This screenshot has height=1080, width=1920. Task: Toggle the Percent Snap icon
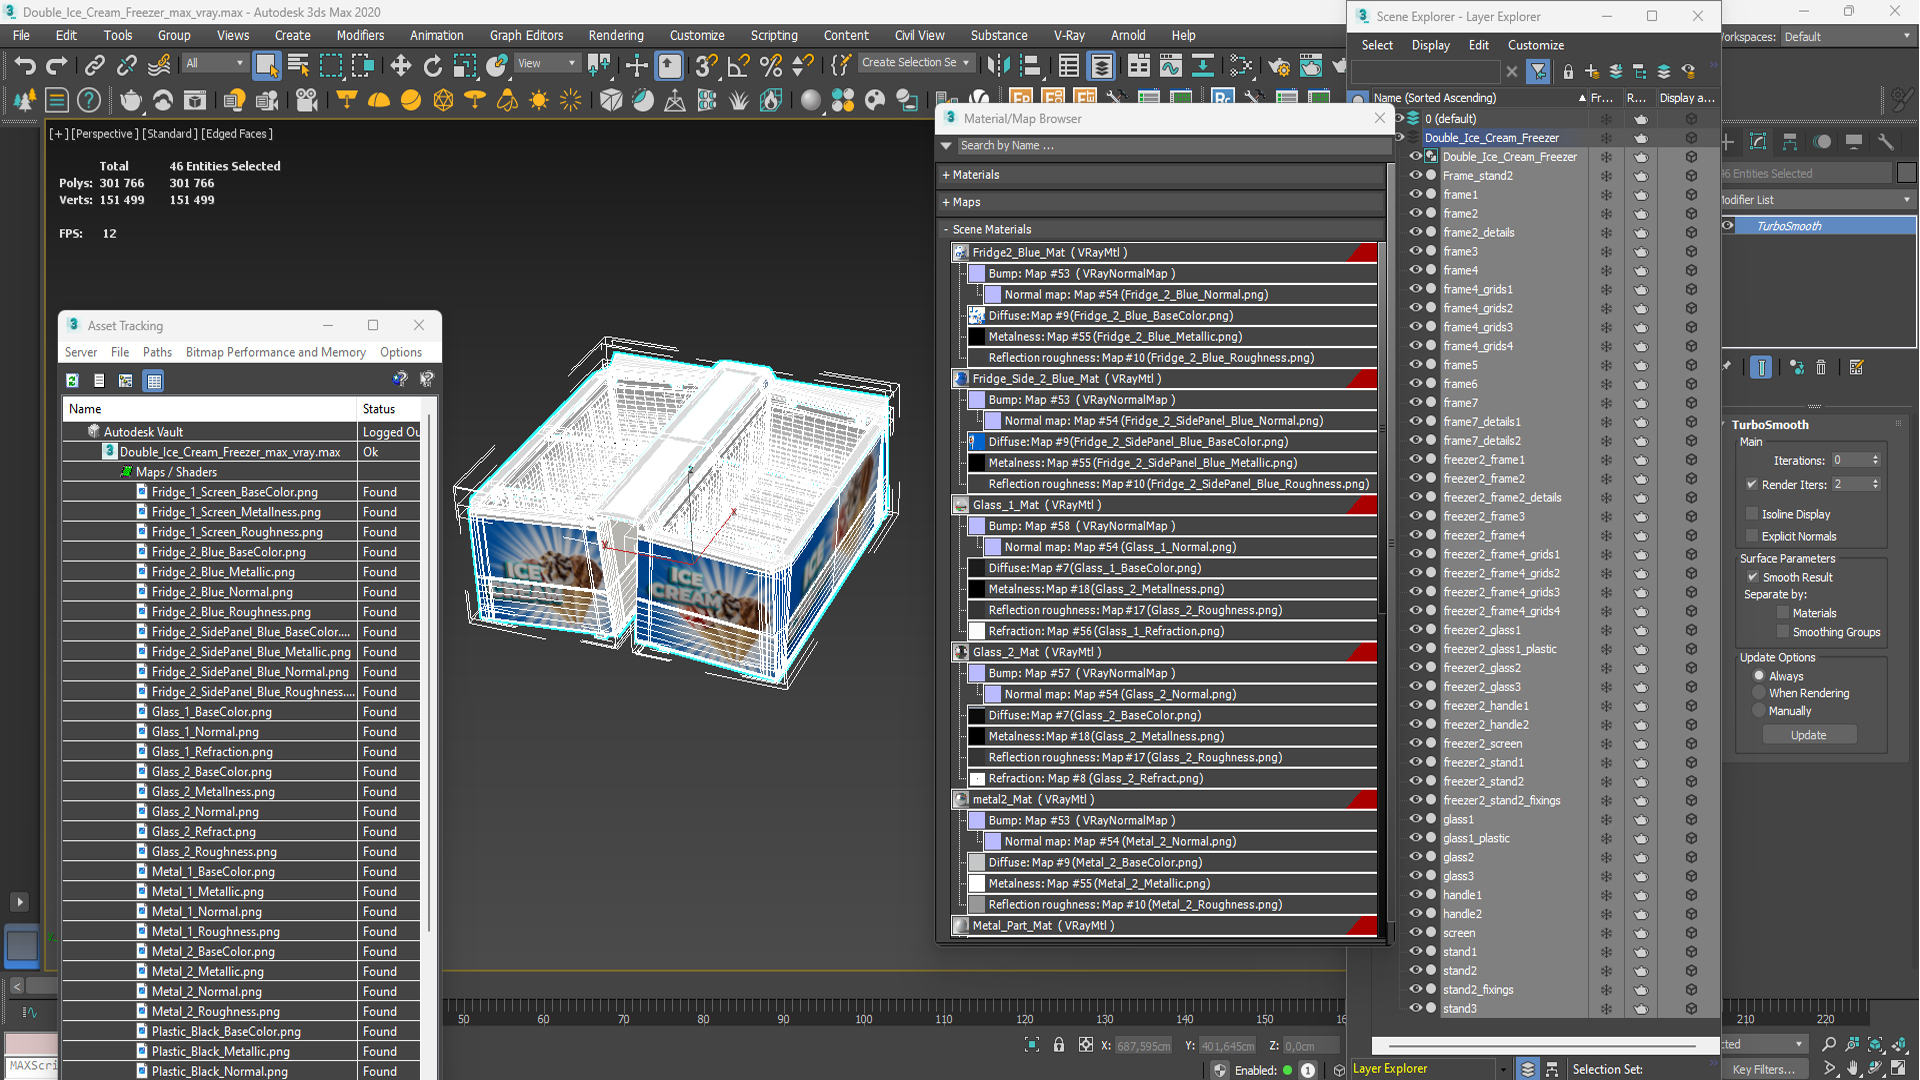[x=770, y=66]
